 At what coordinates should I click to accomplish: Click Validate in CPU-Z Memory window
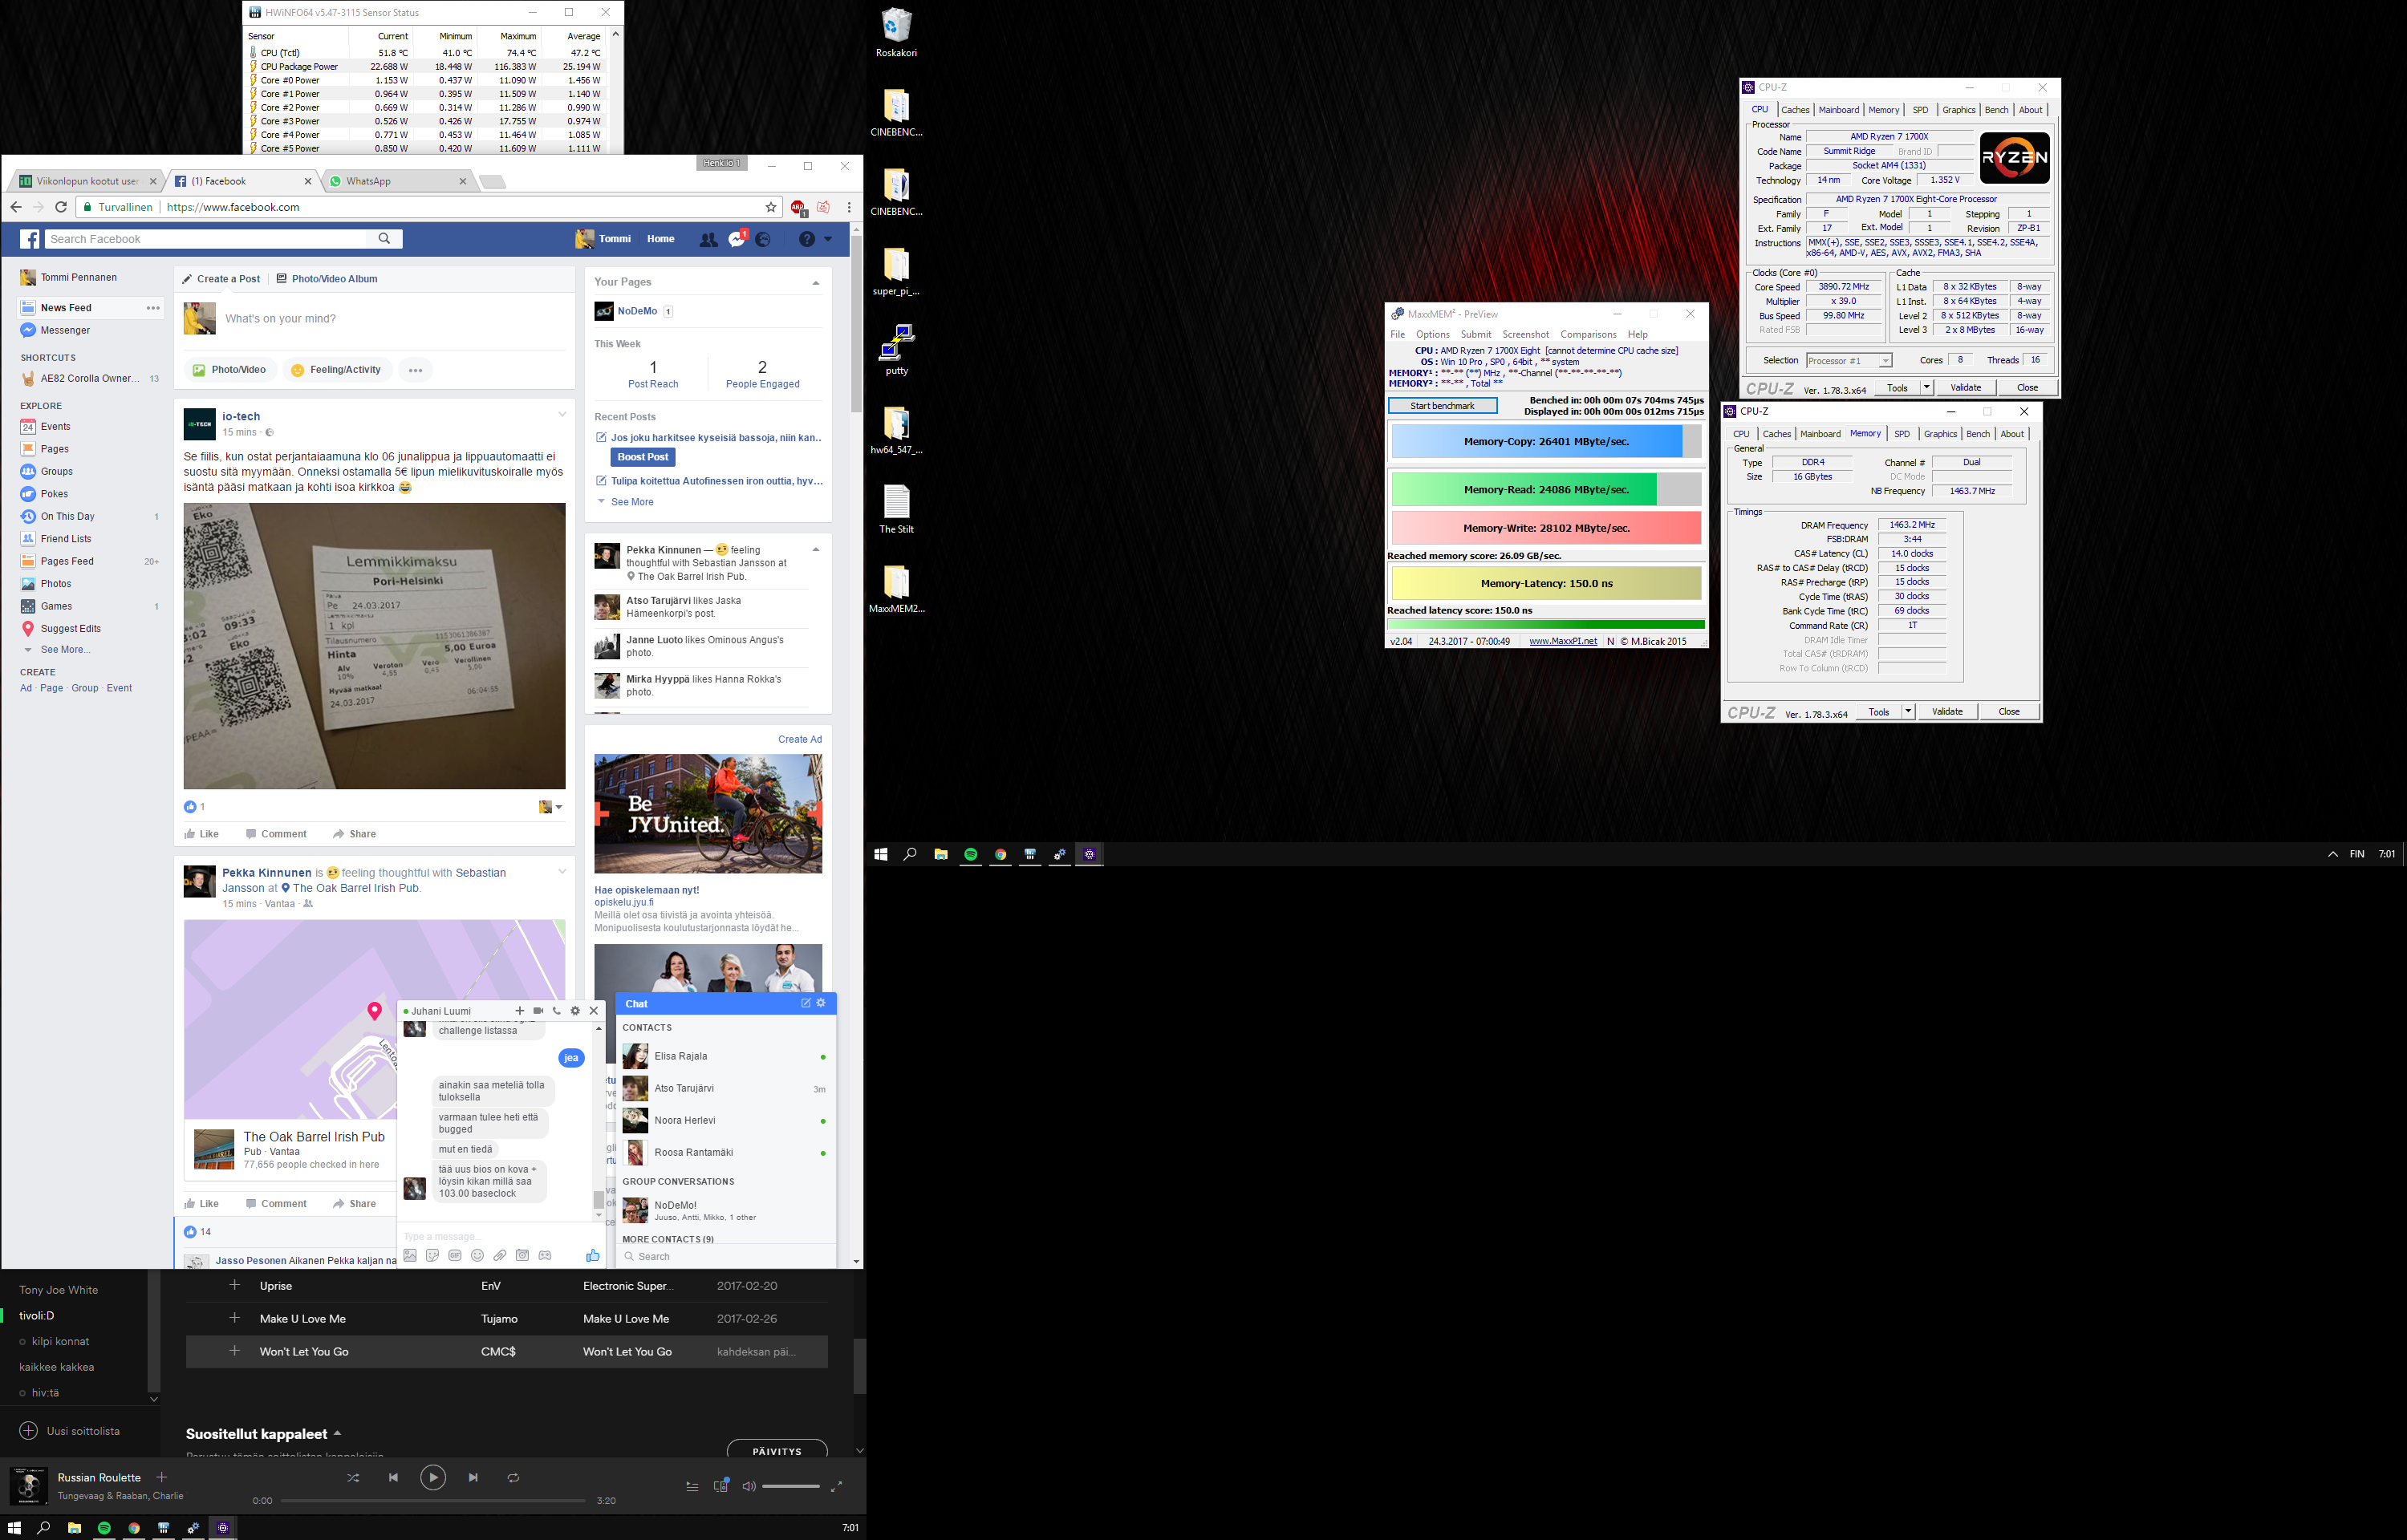(x=1946, y=712)
